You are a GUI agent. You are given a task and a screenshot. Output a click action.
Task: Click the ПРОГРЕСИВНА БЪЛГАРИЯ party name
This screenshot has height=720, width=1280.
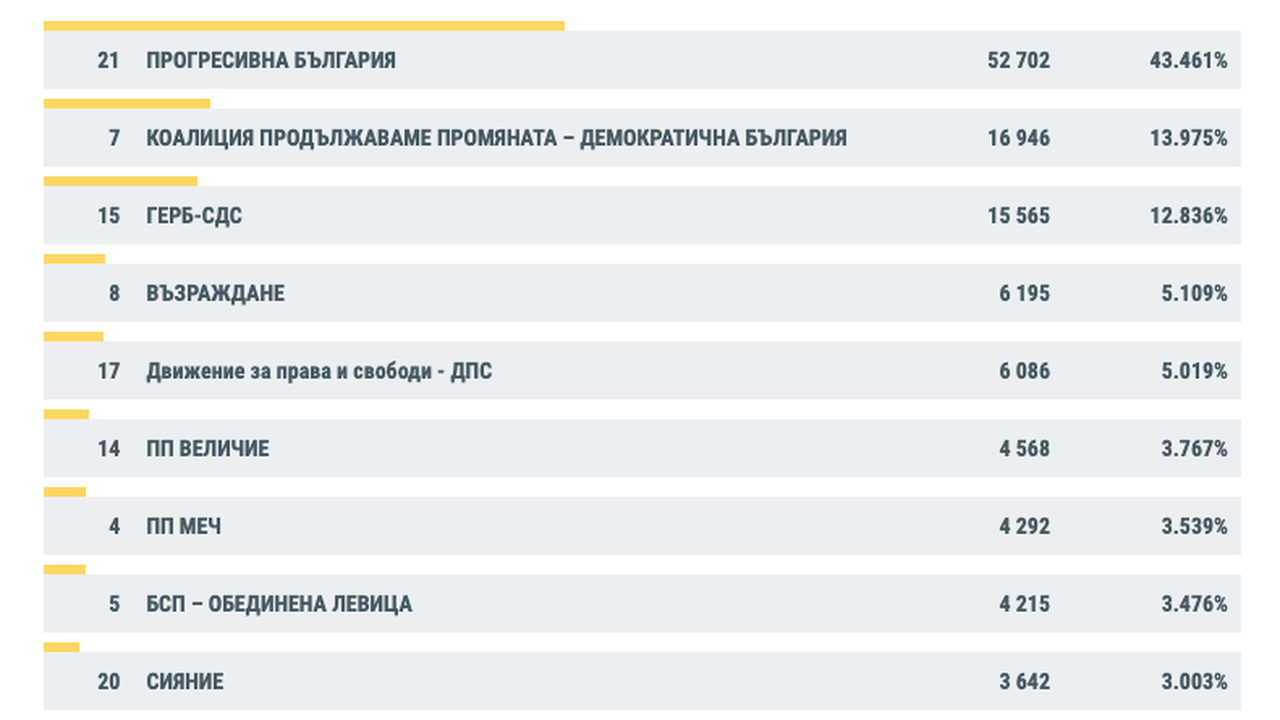pyautogui.click(x=271, y=60)
